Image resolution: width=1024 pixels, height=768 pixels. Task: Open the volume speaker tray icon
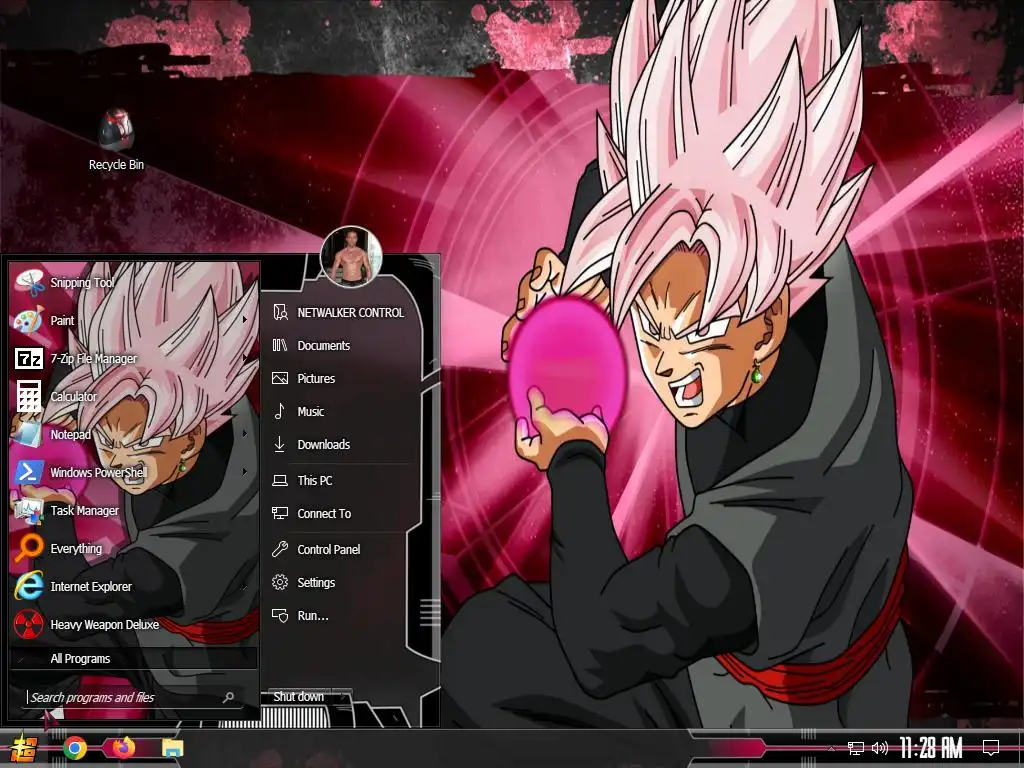click(880, 748)
